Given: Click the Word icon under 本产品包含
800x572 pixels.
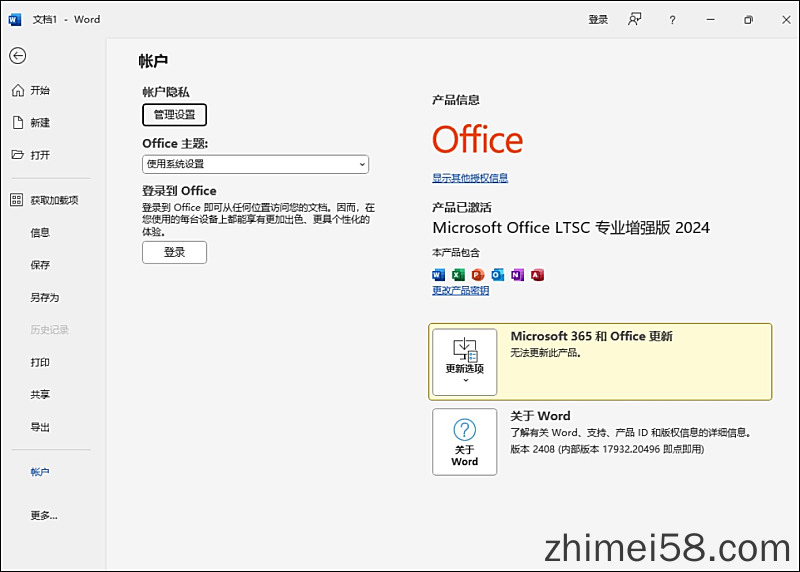Looking at the screenshot, I should point(438,275).
